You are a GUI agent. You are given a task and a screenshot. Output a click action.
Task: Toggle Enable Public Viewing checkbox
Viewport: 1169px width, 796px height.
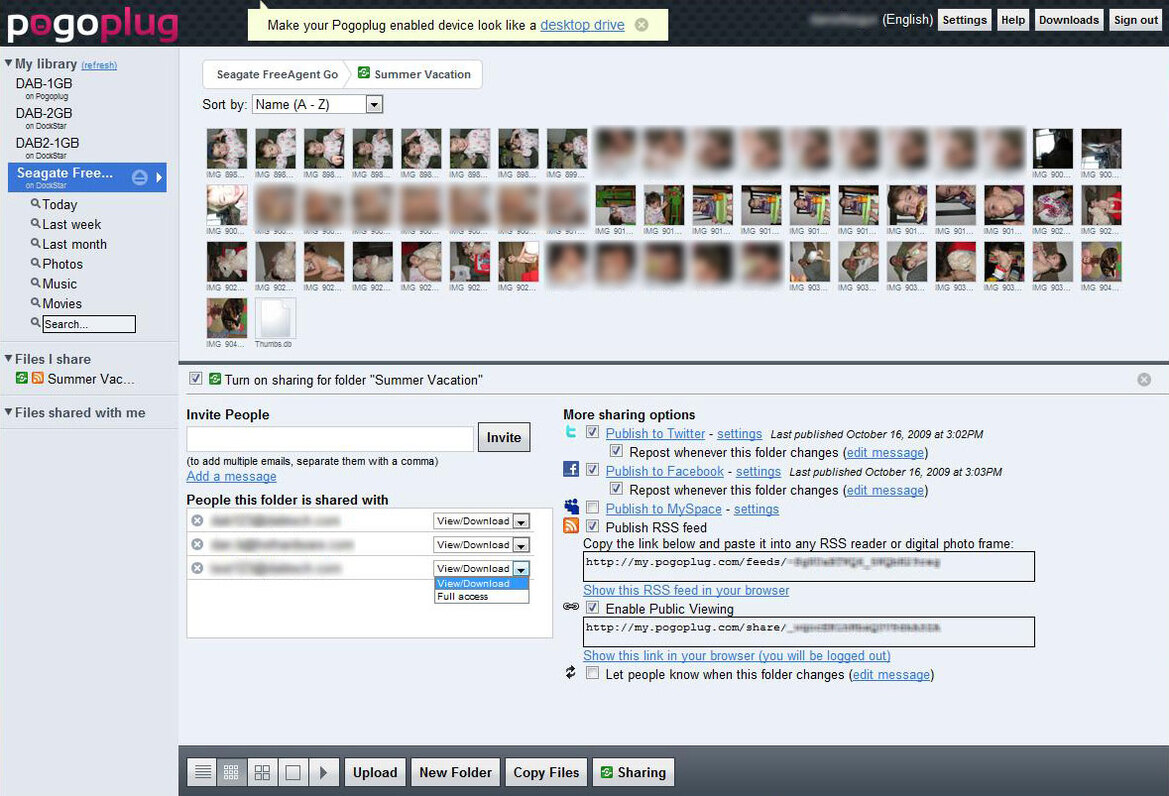coord(593,607)
